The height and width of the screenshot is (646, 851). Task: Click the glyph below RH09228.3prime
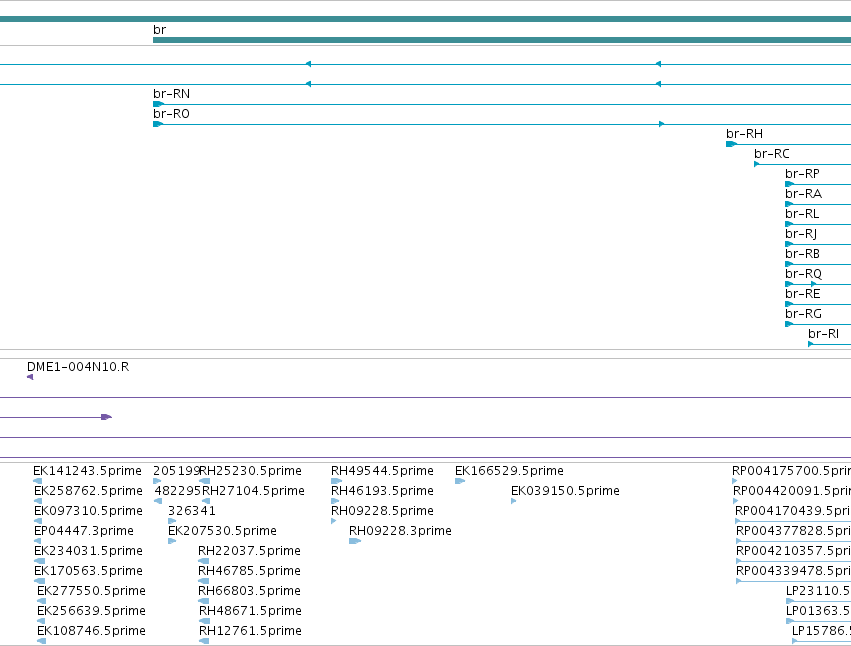tap(355, 541)
